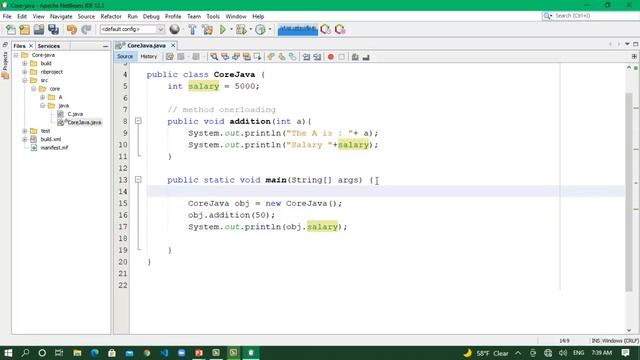Click the Next Bookmark icon
The height and width of the screenshot is (360, 640).
[282, 57]
